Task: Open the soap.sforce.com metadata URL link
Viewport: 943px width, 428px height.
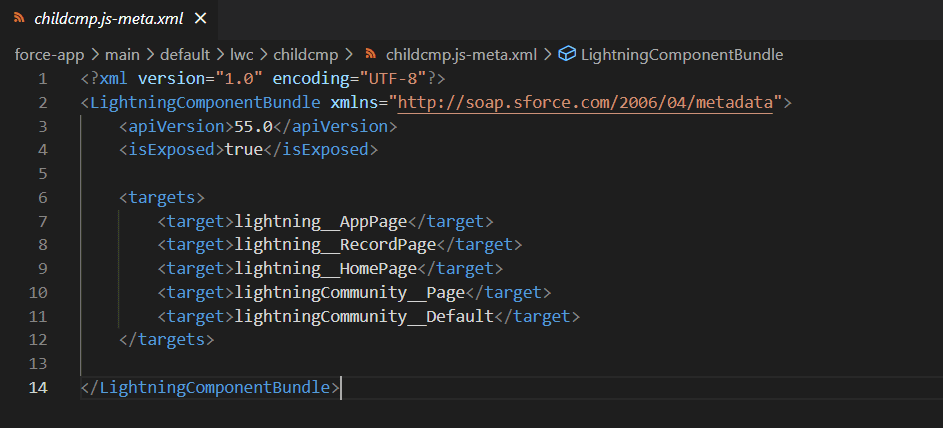Action: [x=585, y=103]
